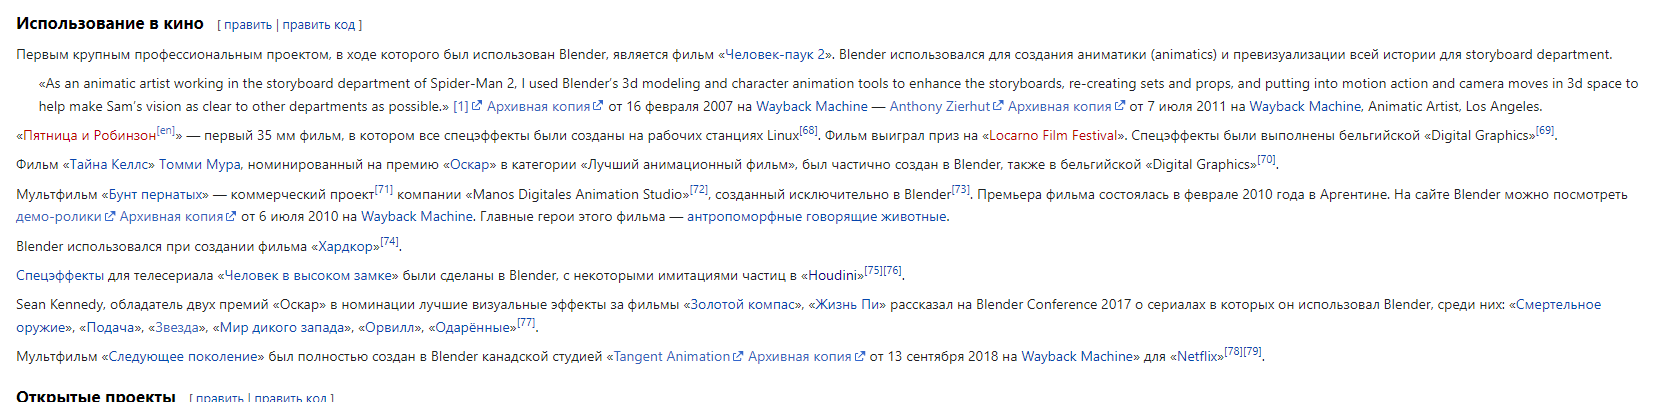
Task: Open the «Бунт пернатых» link
Action: click(x=155, y=194)
